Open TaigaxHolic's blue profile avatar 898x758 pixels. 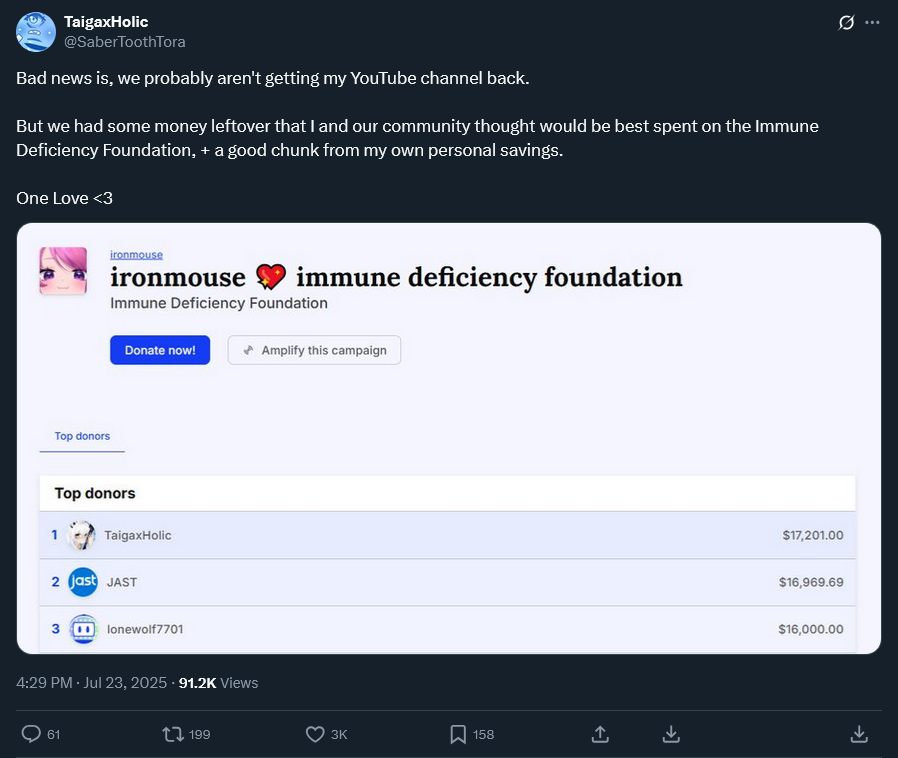tap(36, 32)
